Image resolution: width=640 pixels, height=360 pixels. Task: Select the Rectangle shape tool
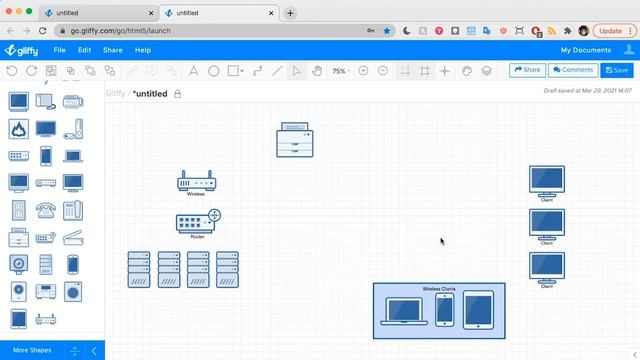[x=233, y=71]
